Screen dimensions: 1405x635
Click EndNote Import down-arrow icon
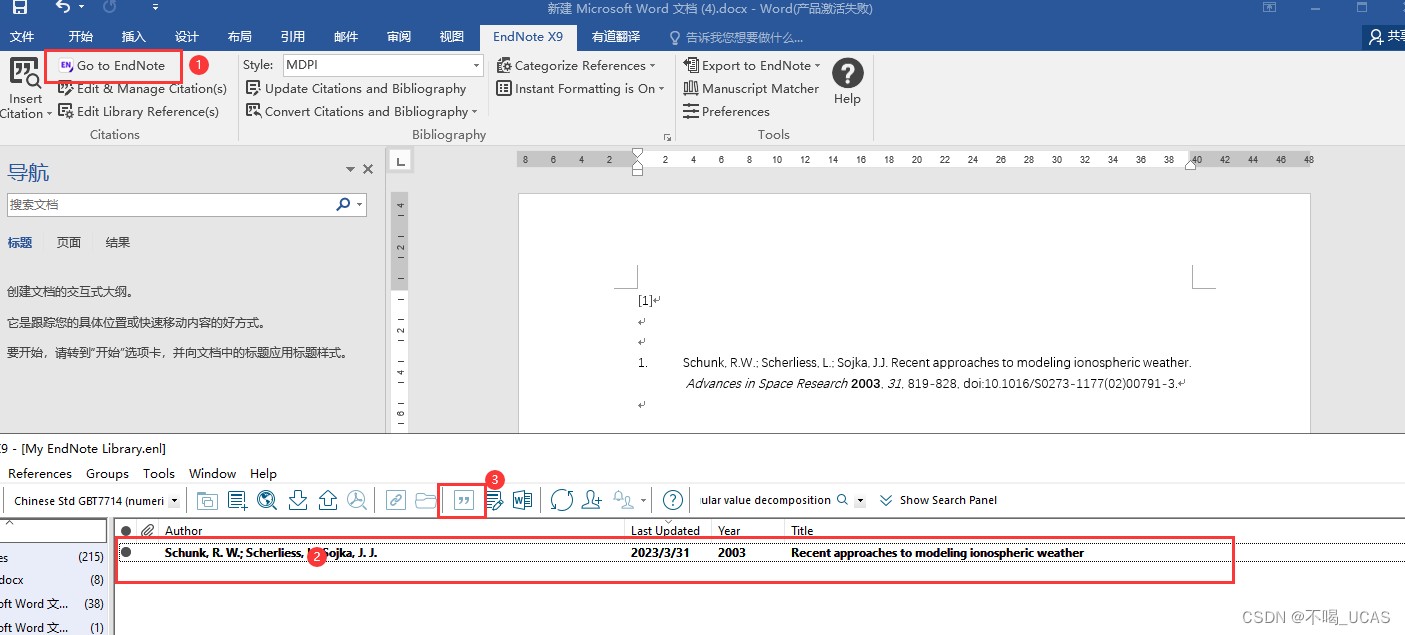pyautogui.click(x=297, y=501)
